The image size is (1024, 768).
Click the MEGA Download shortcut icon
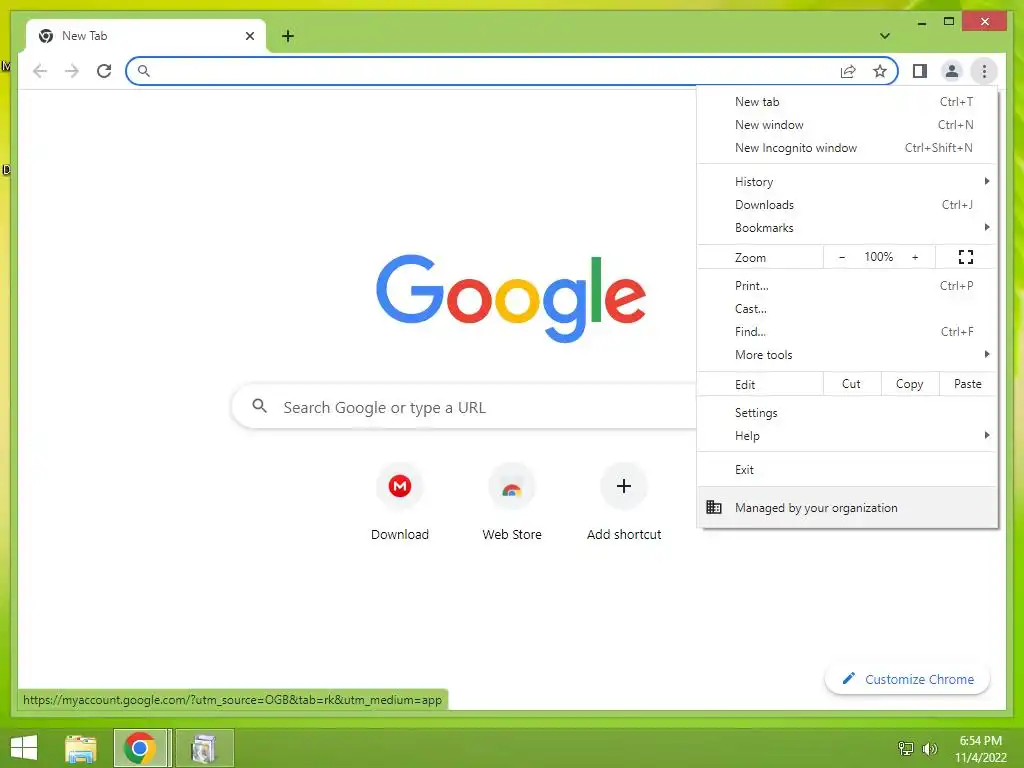coord(400,486)
